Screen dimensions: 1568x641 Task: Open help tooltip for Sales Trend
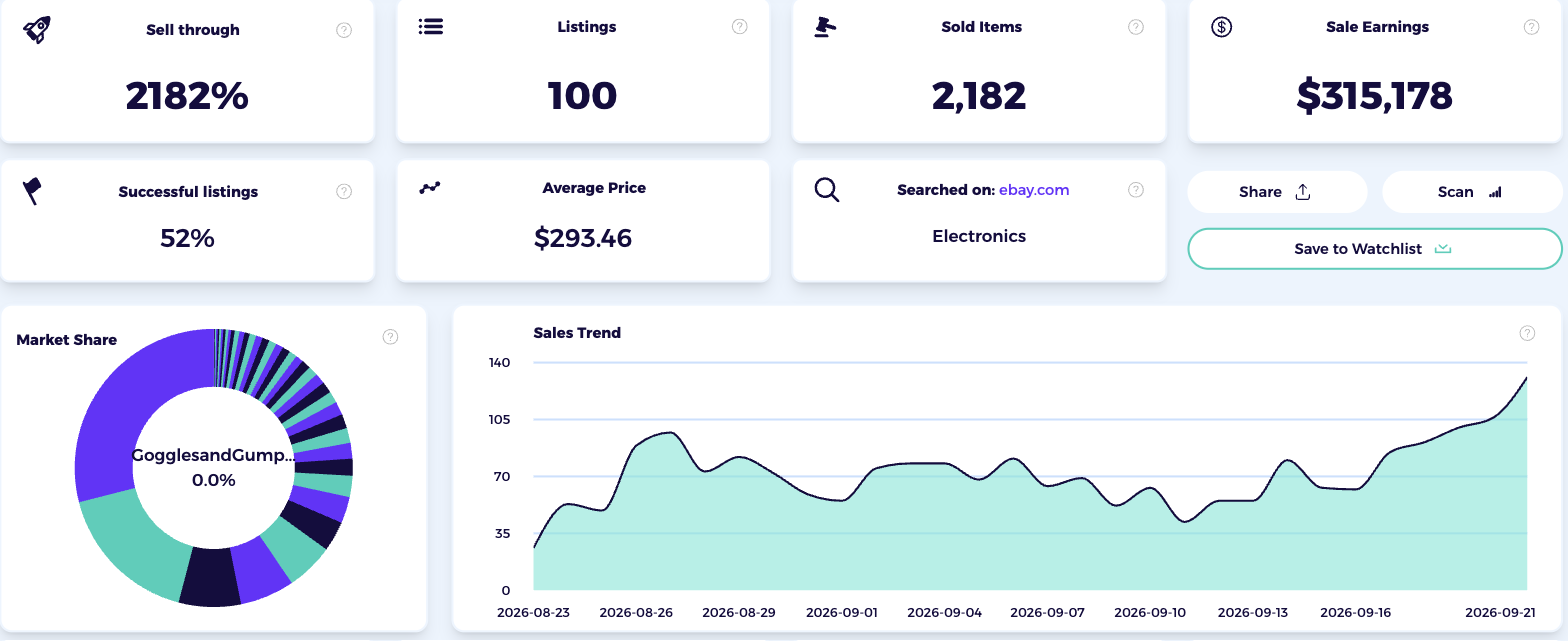[x=1527, y=333]
